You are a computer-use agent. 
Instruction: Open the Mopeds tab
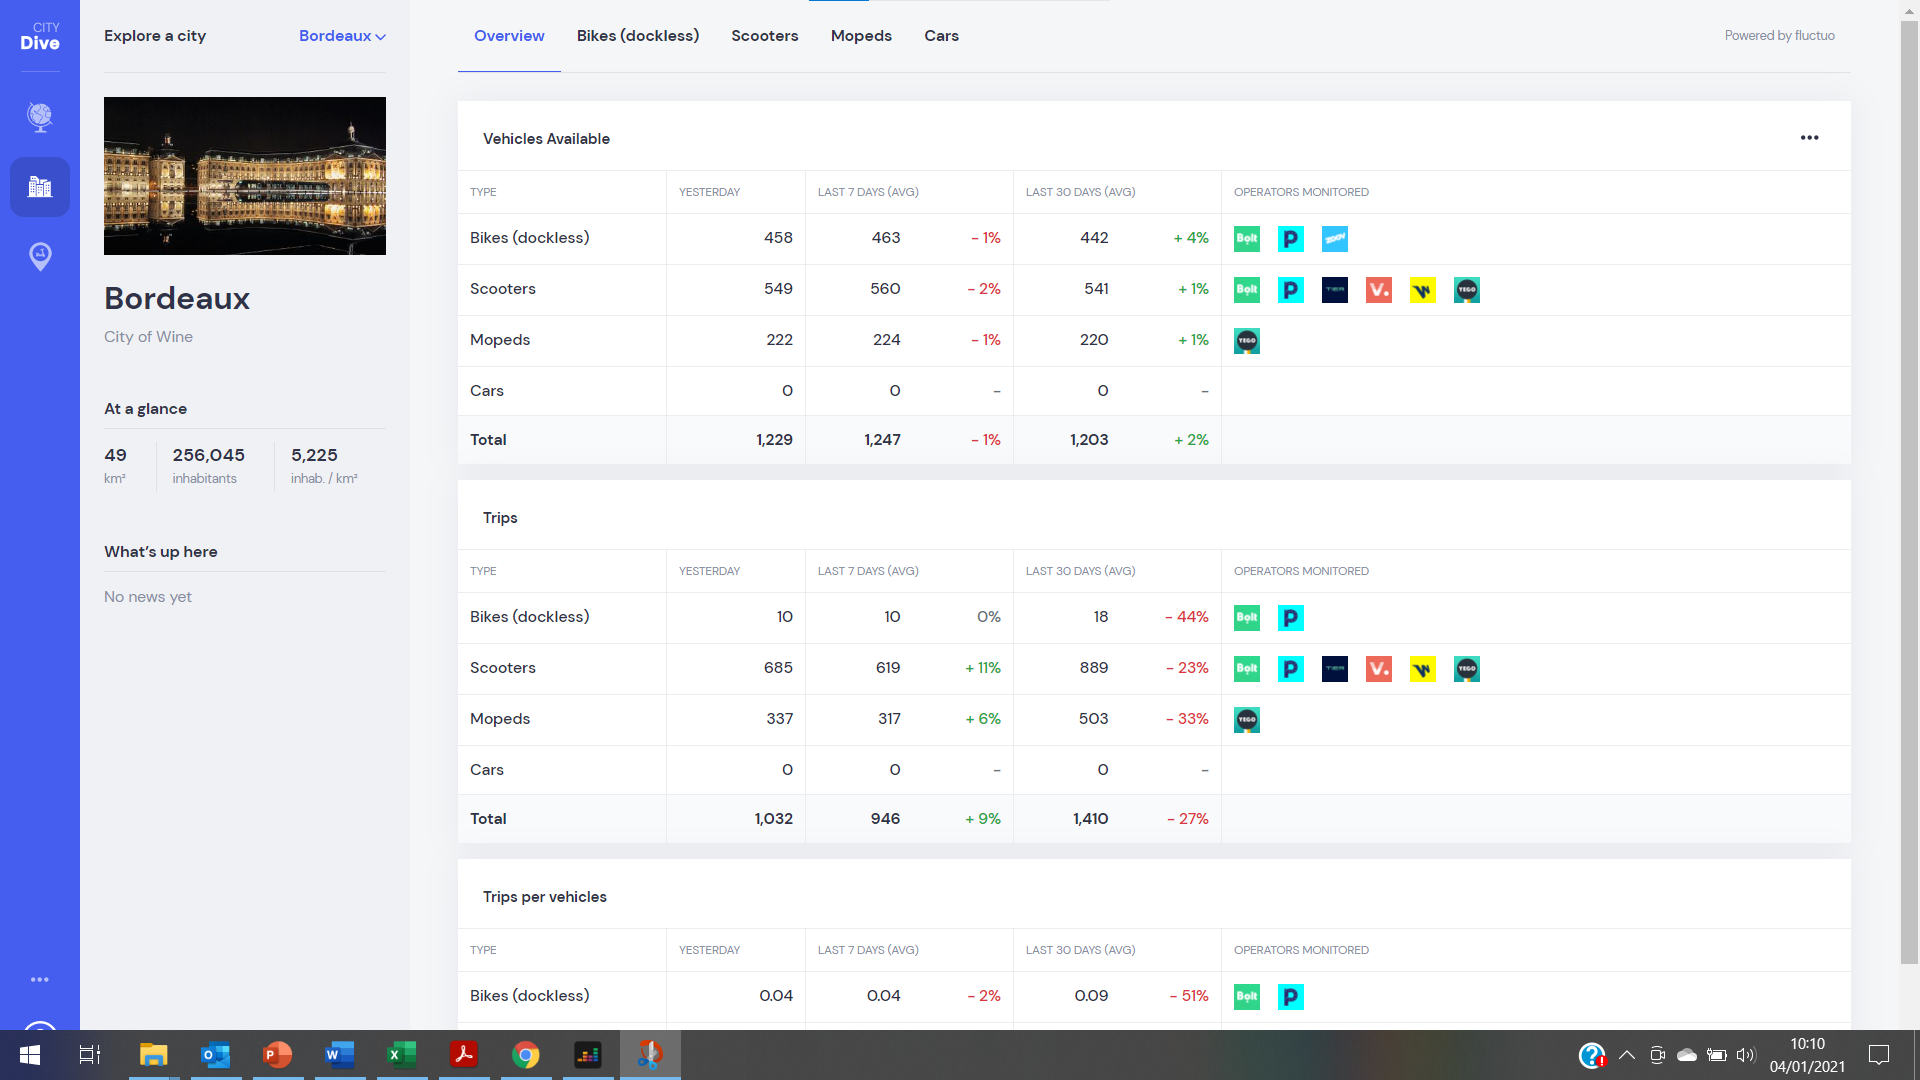[x=861, y=36]
